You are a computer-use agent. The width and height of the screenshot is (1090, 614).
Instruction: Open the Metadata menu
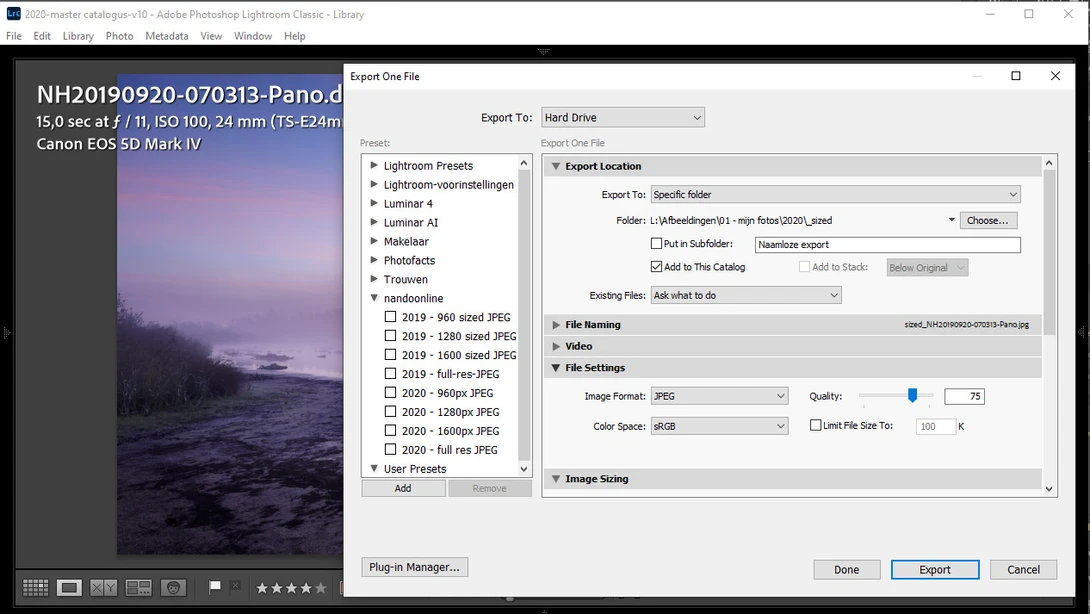167,36
